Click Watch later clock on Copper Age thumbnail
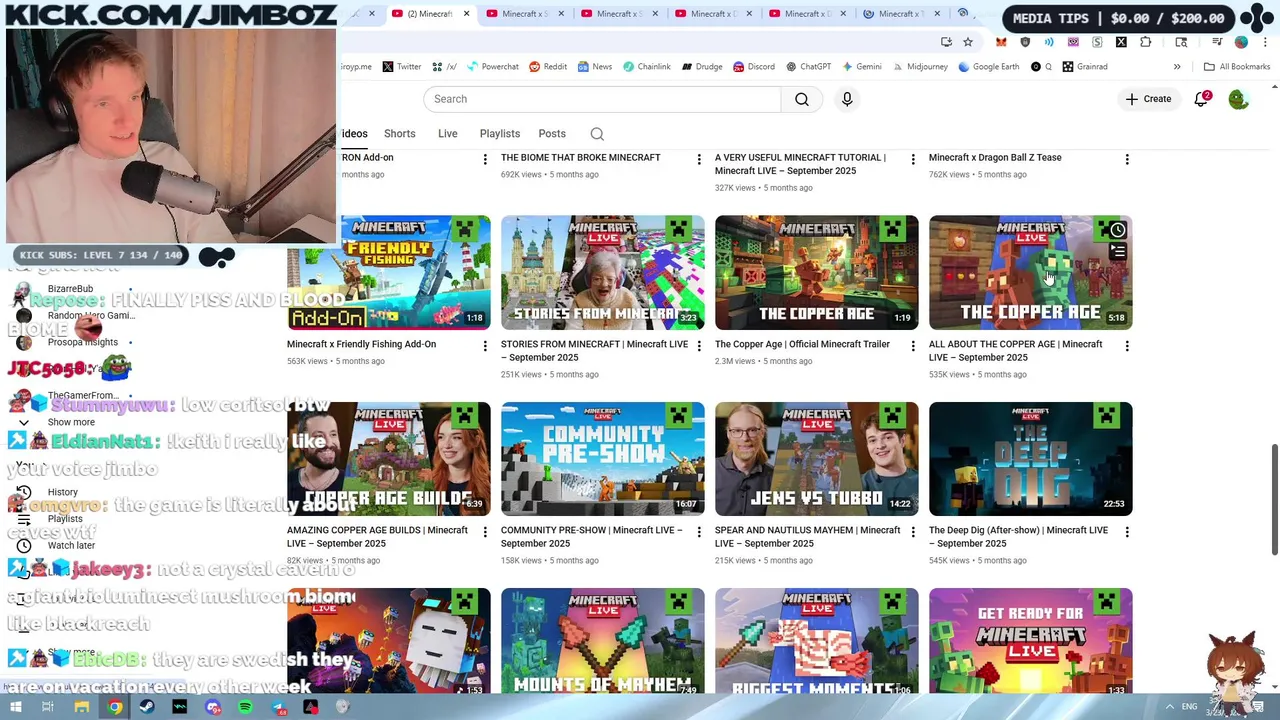This screenshot has width=1280, height=720. coord(1117,231)
